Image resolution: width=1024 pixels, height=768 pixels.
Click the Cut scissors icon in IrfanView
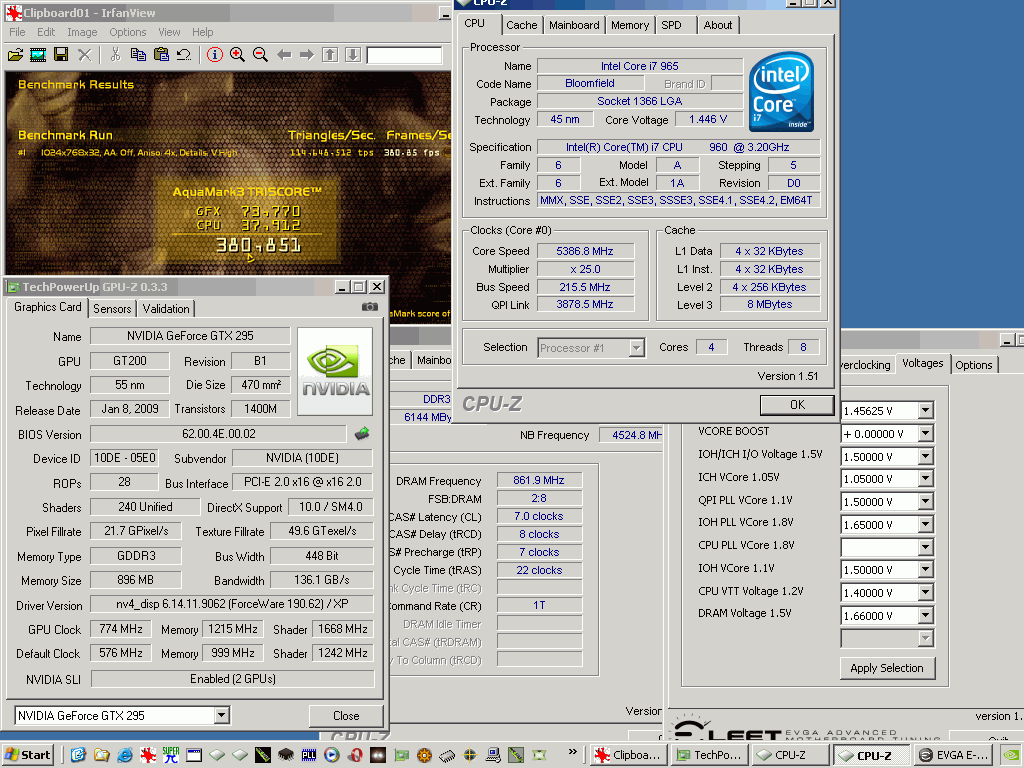116,55
